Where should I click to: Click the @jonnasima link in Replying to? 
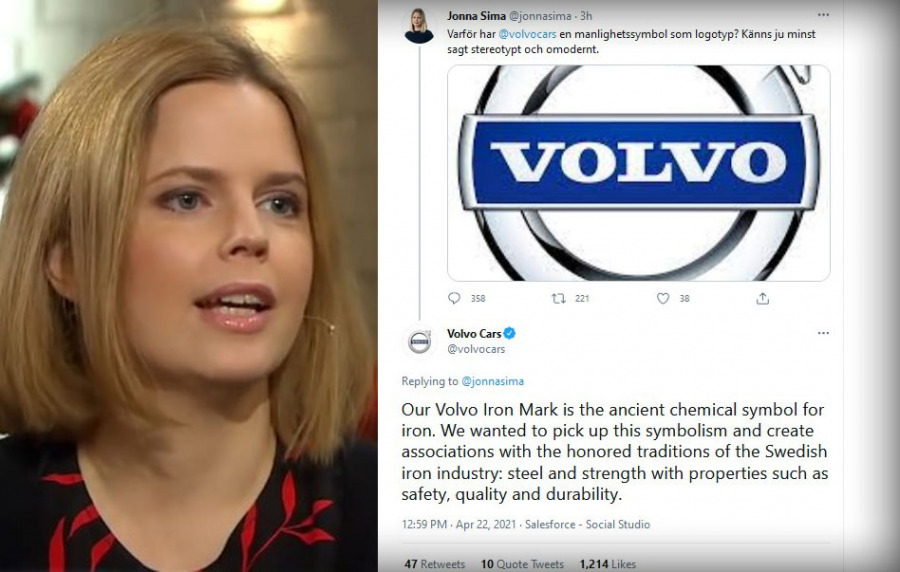pyautogui.click(x=492, y=381)
